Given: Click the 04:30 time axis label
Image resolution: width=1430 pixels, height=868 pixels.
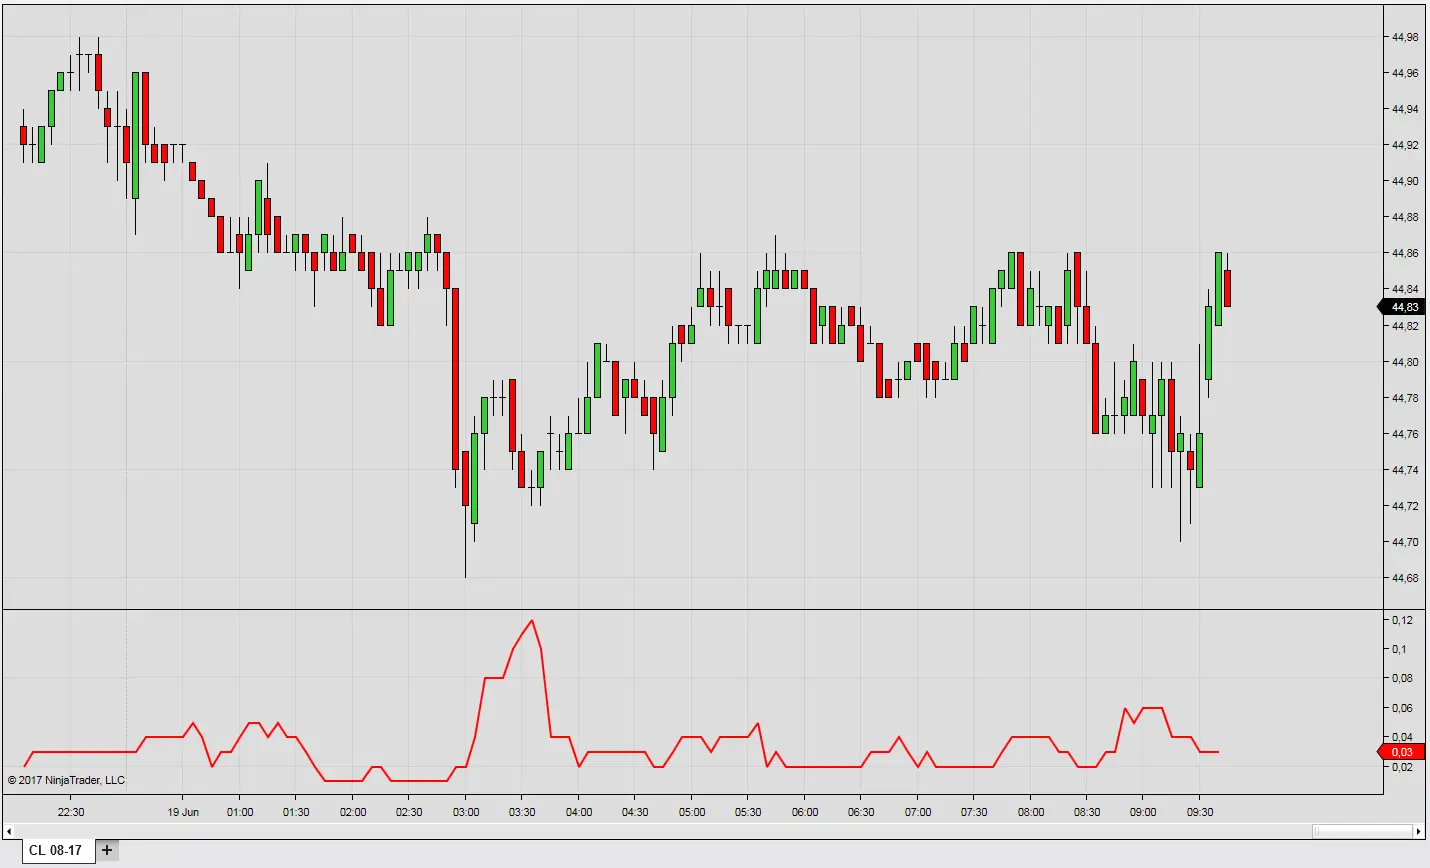Looking at the screenshot, I should (635, 812).
